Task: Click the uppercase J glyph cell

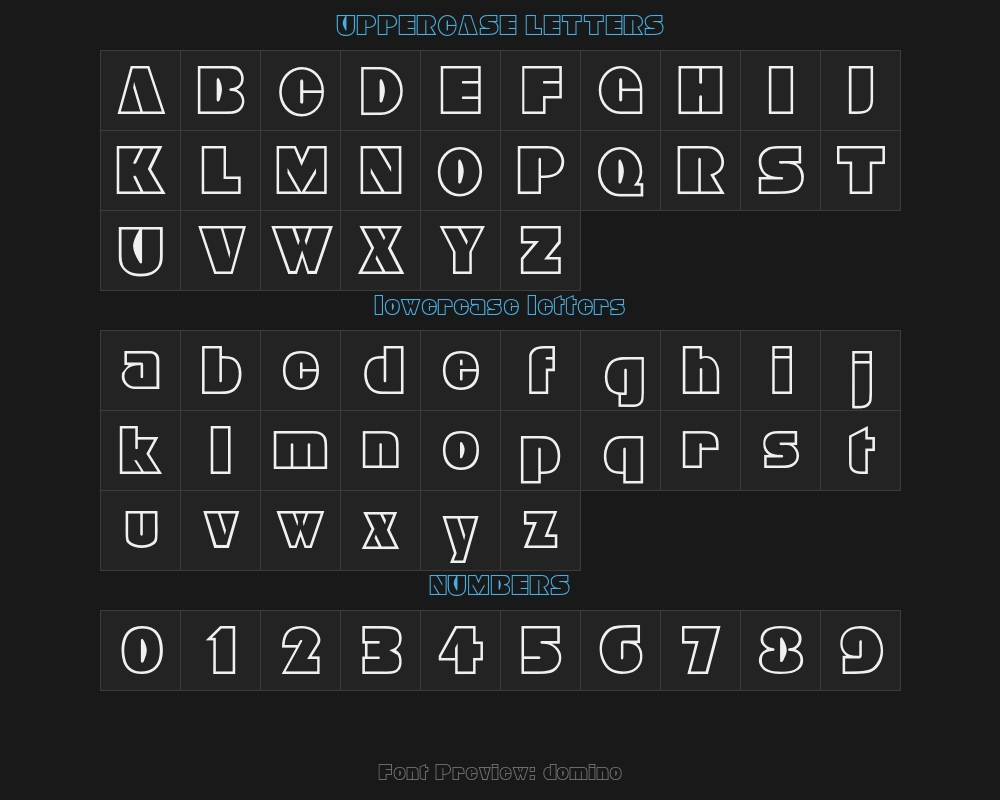Action: 860,90
